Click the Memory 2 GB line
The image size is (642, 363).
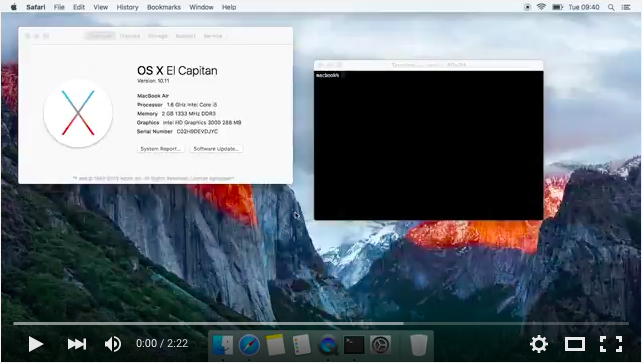pos(176,114)
